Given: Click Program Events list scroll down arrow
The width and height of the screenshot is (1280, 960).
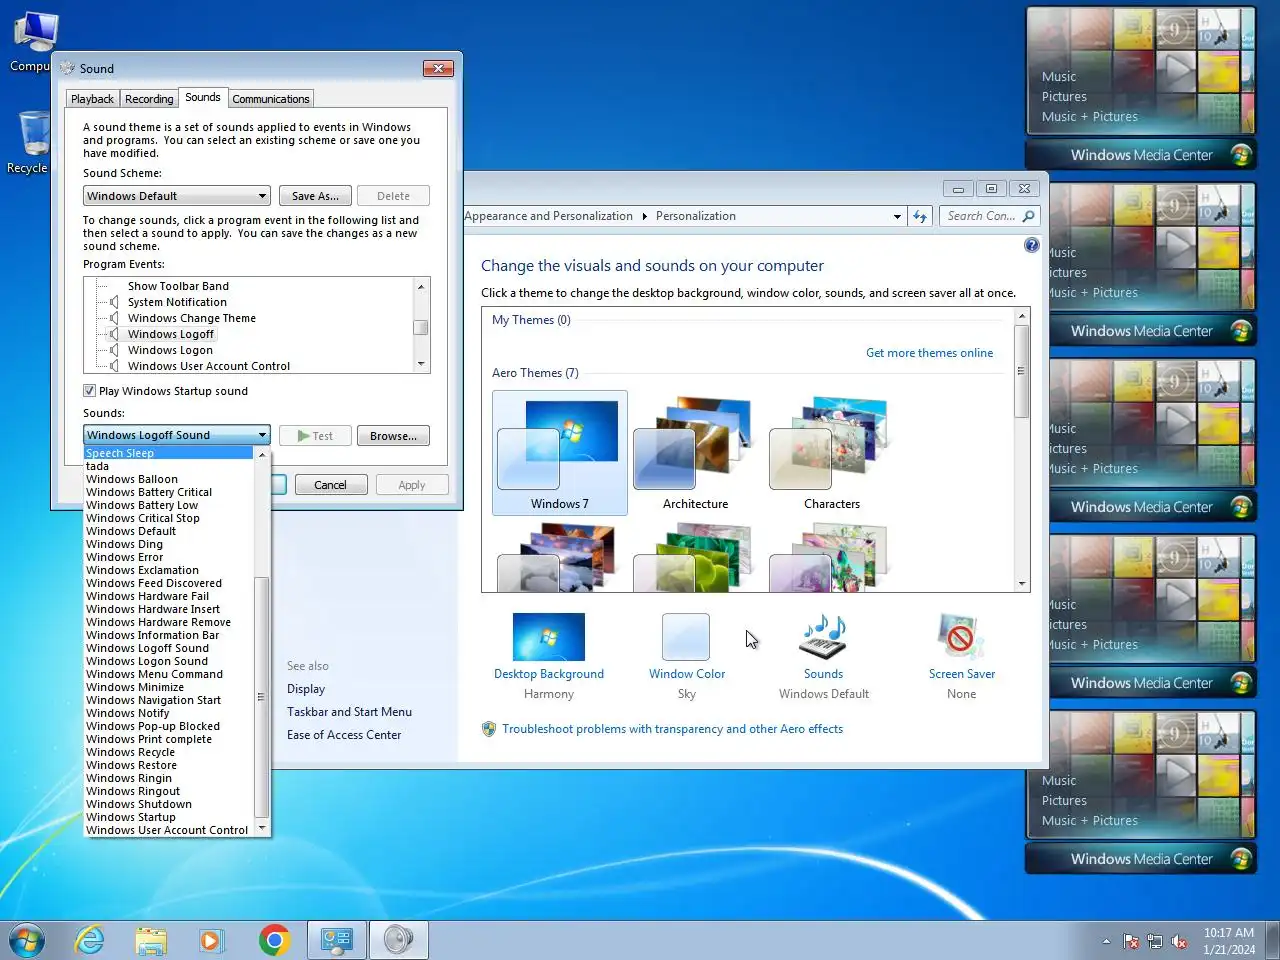Looking at the screenshot, I should (421, 364).
